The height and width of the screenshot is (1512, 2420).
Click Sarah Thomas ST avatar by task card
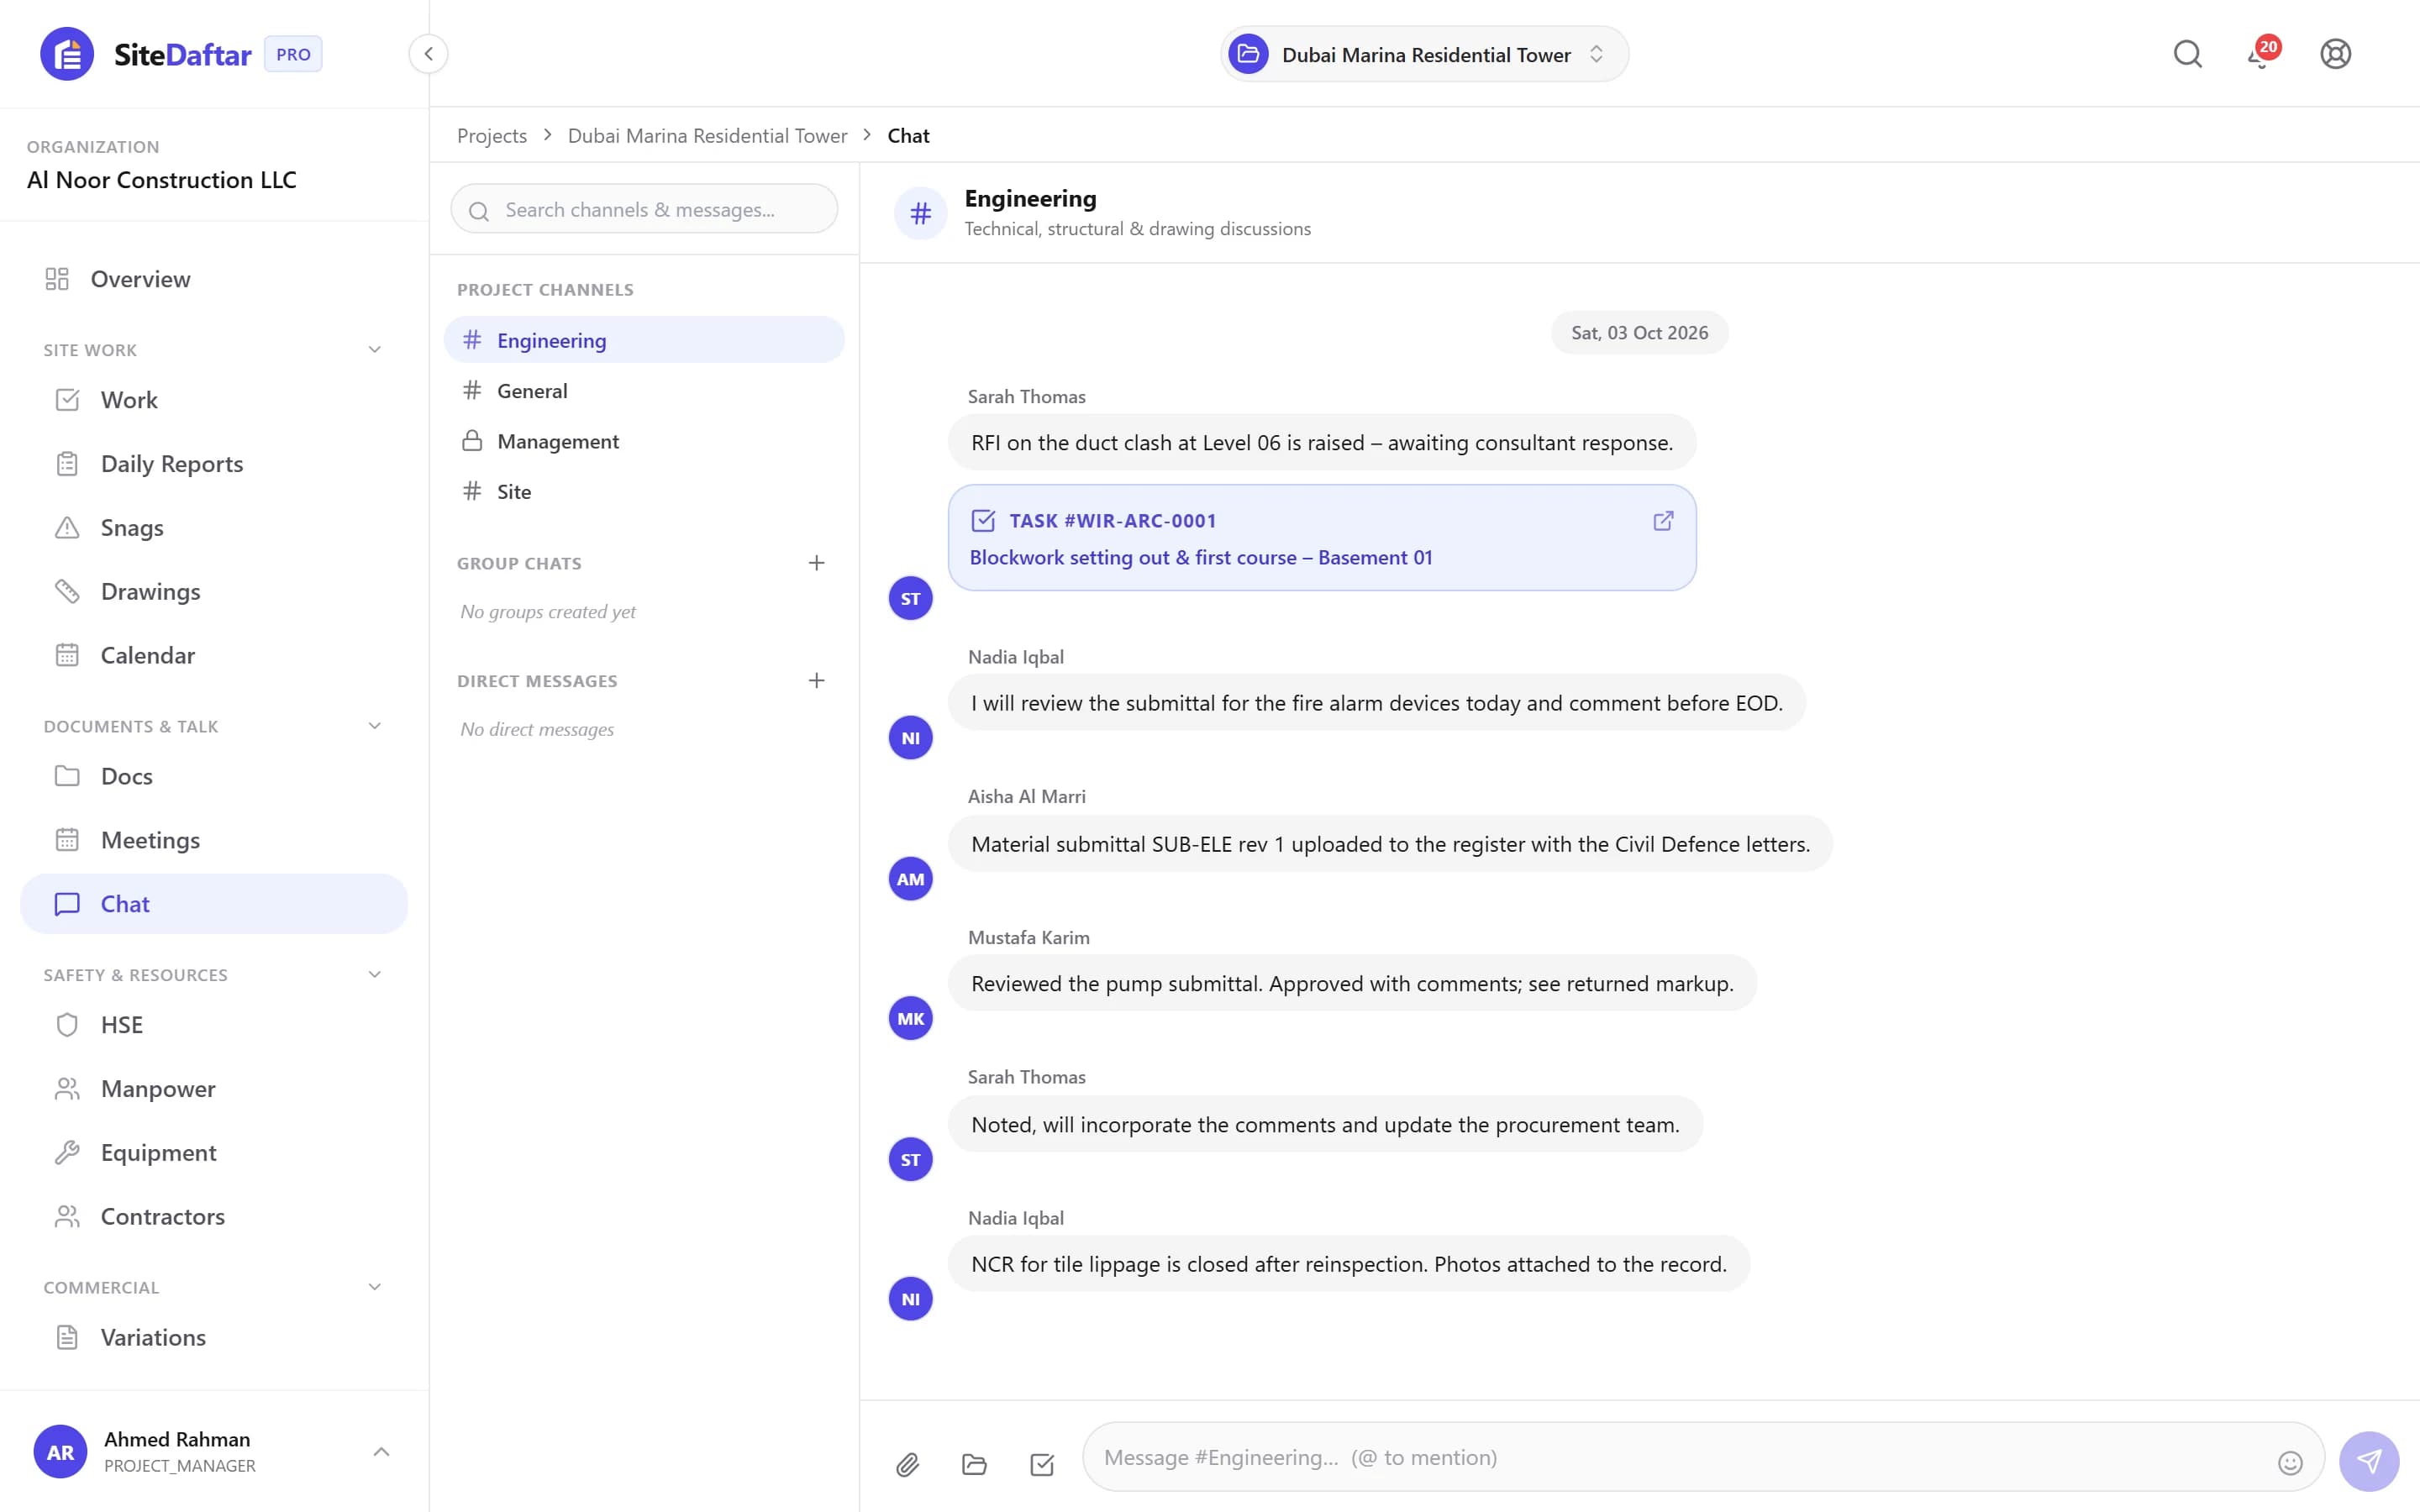pyautogui.click(x=910, y=599)
